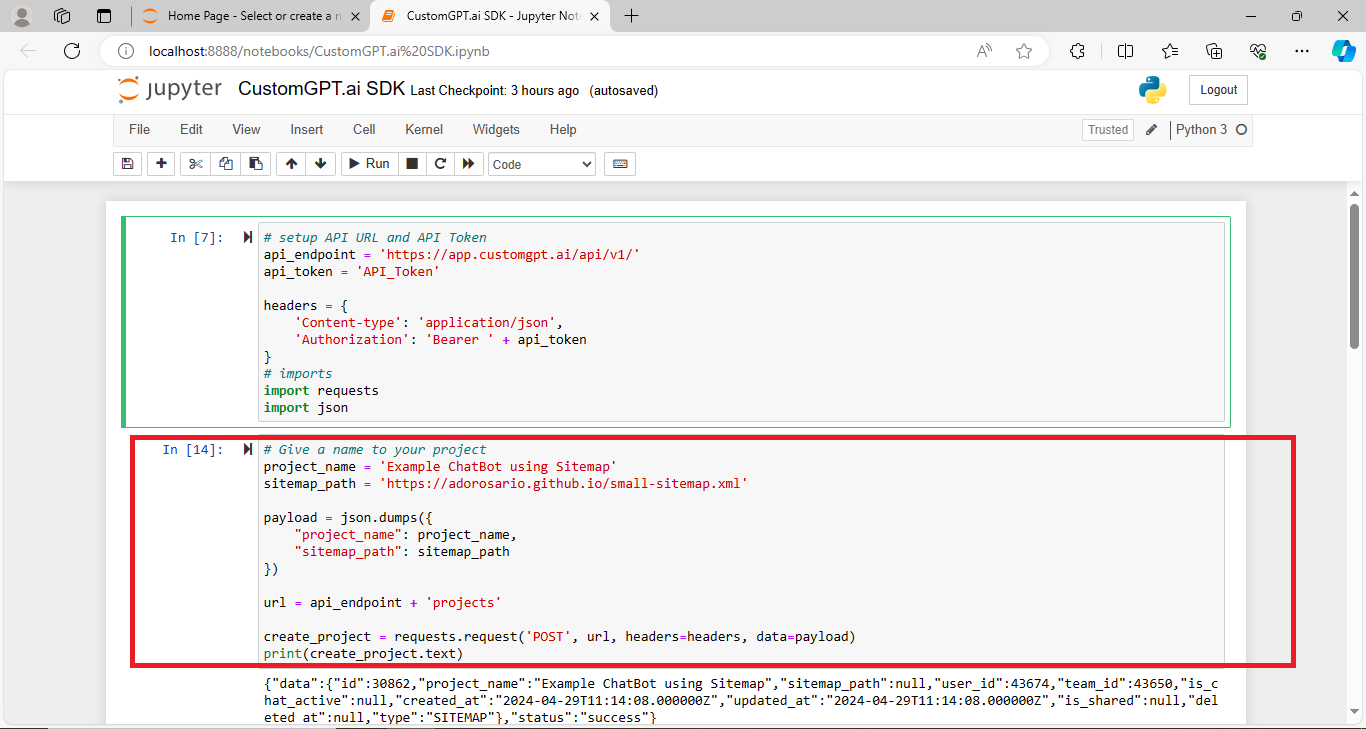The width and height of the screenshot is (1366, 729).
Task: Save the notebook checkpoint
Action: point(127,163)
